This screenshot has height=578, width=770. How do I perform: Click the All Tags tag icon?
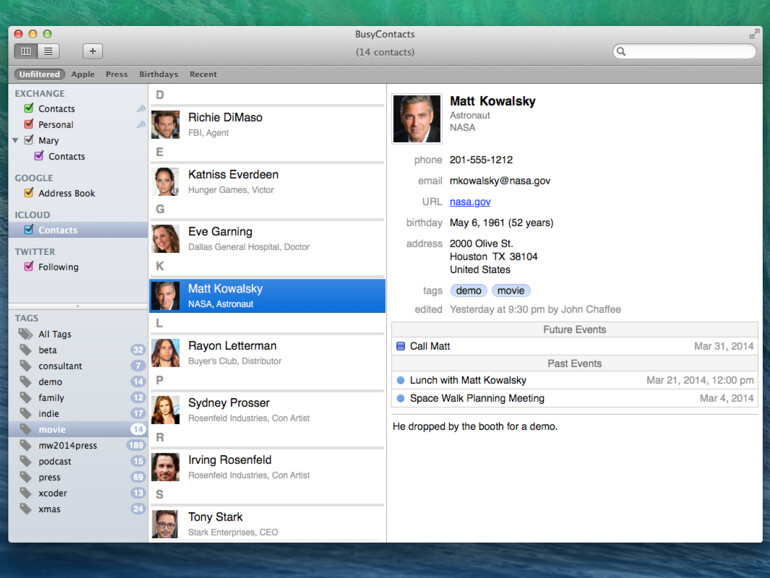click(x=26, y=334)
